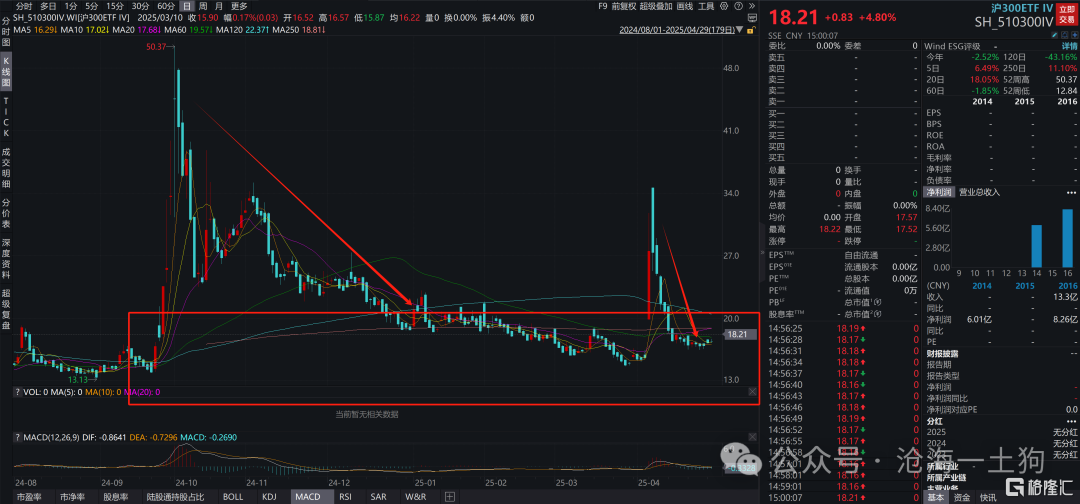Select the daily 日 K-line period
The width and height of the screenshot is (1080, 504).
click(x=187, y=6)
